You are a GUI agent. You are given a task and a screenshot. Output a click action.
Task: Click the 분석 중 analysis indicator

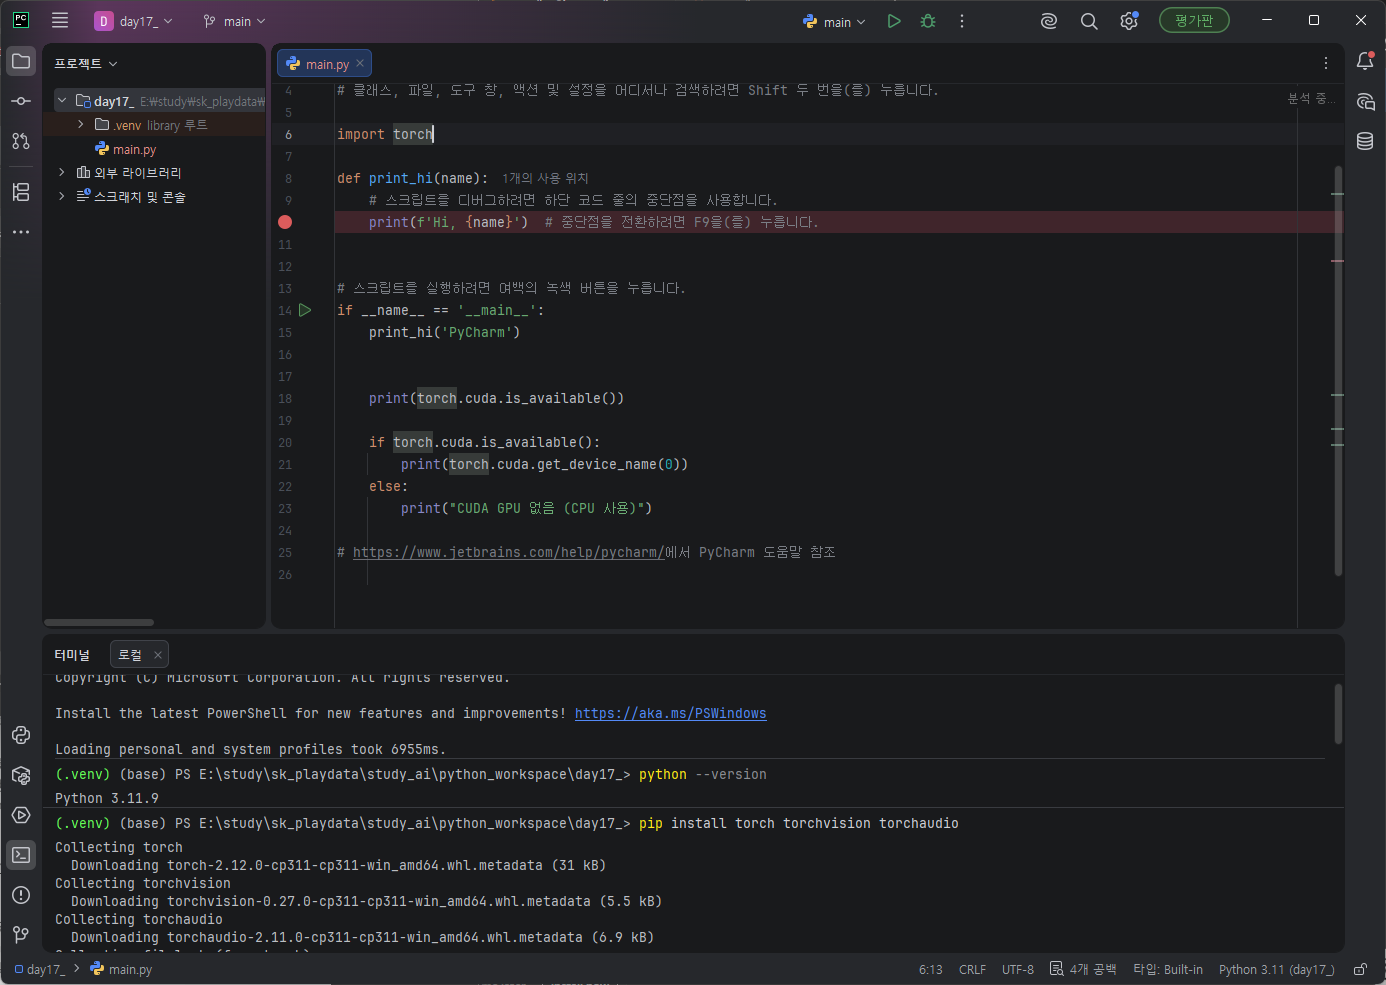point(1310,98)
